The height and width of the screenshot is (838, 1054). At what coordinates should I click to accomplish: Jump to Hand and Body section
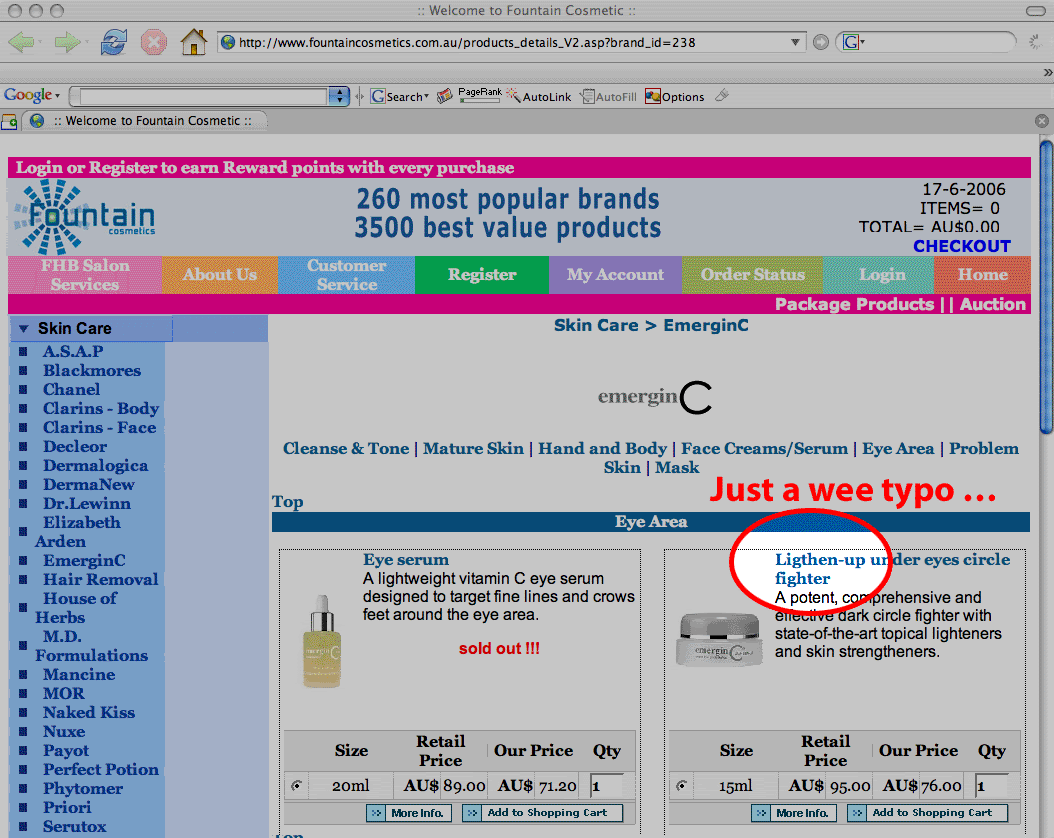tap(602, 448)
